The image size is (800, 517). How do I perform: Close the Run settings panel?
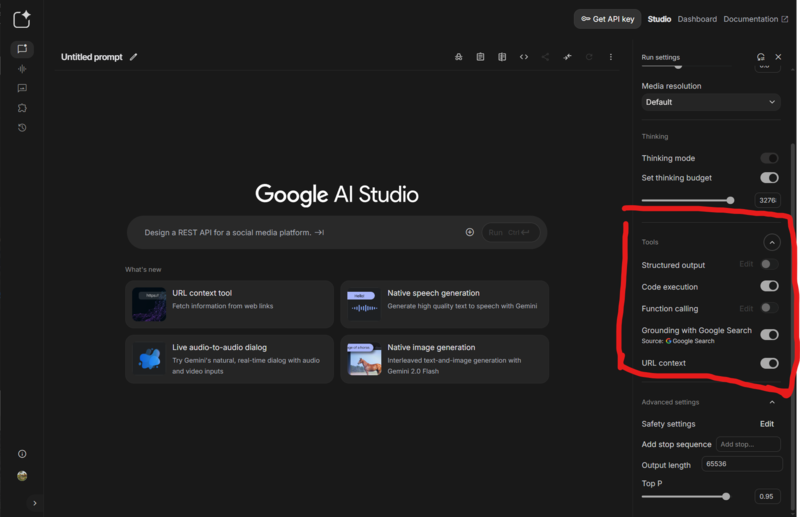click(778, 57)
